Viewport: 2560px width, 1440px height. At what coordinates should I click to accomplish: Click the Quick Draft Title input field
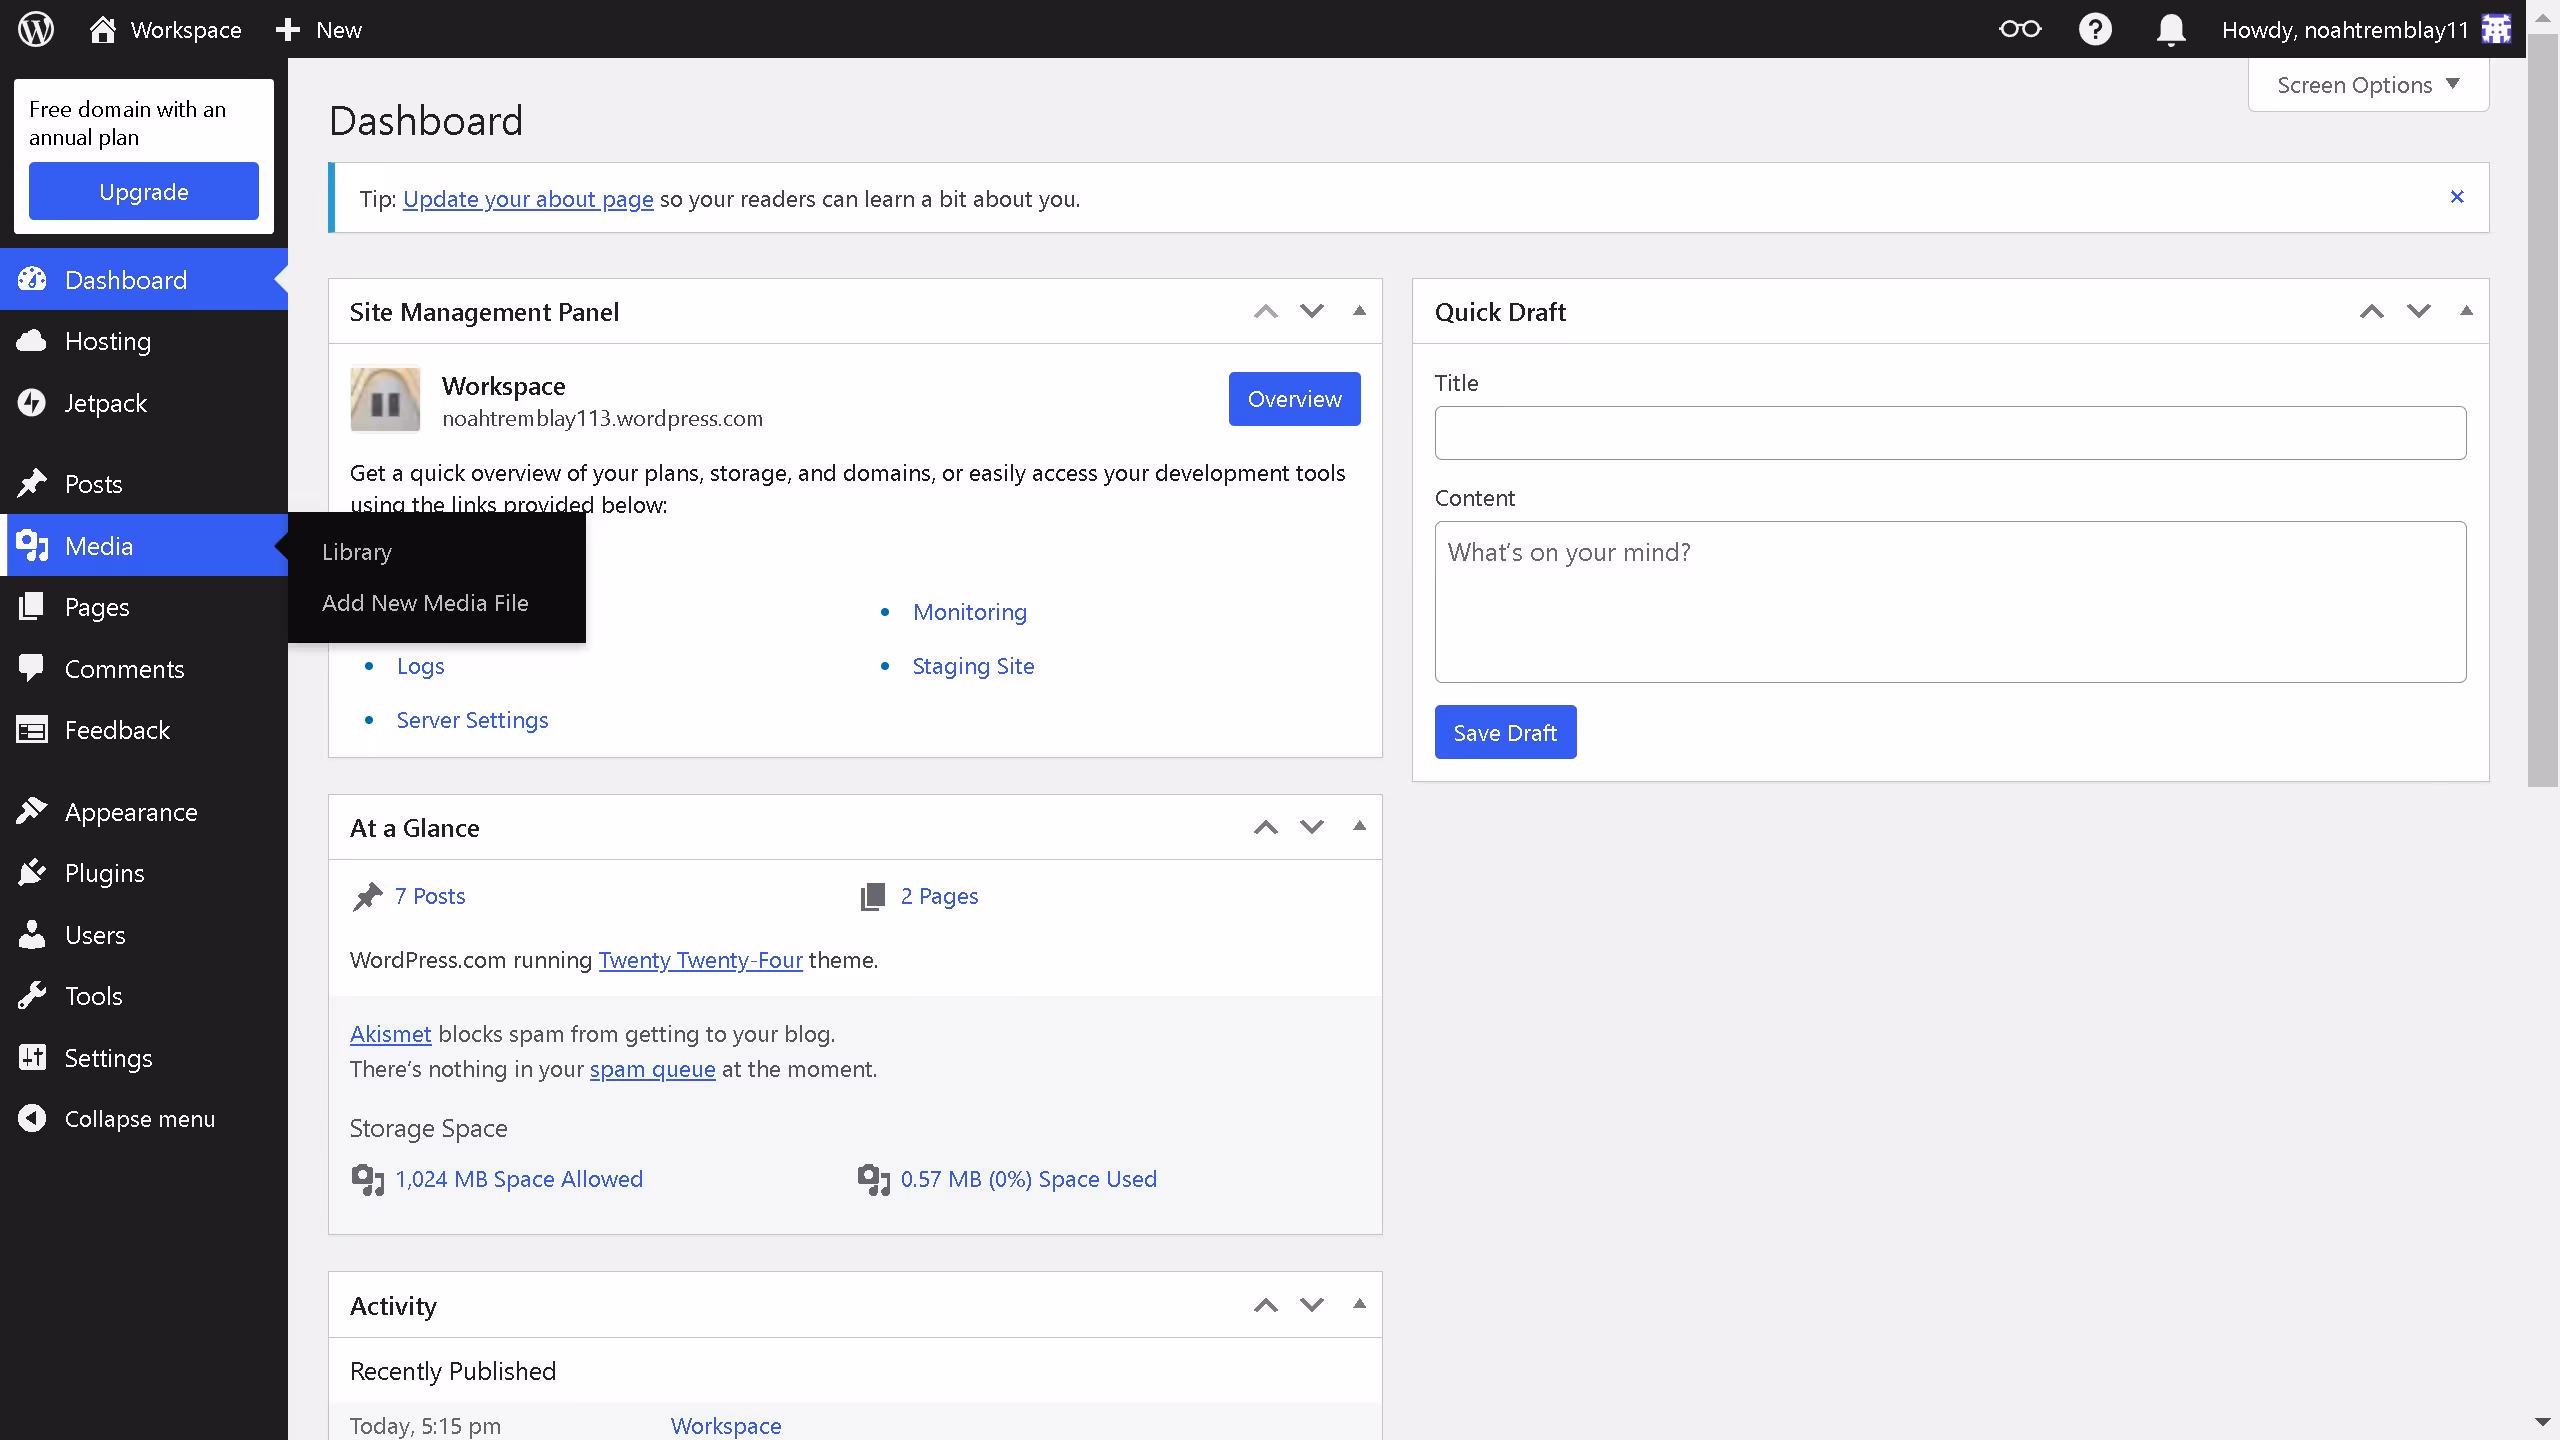1950,433
